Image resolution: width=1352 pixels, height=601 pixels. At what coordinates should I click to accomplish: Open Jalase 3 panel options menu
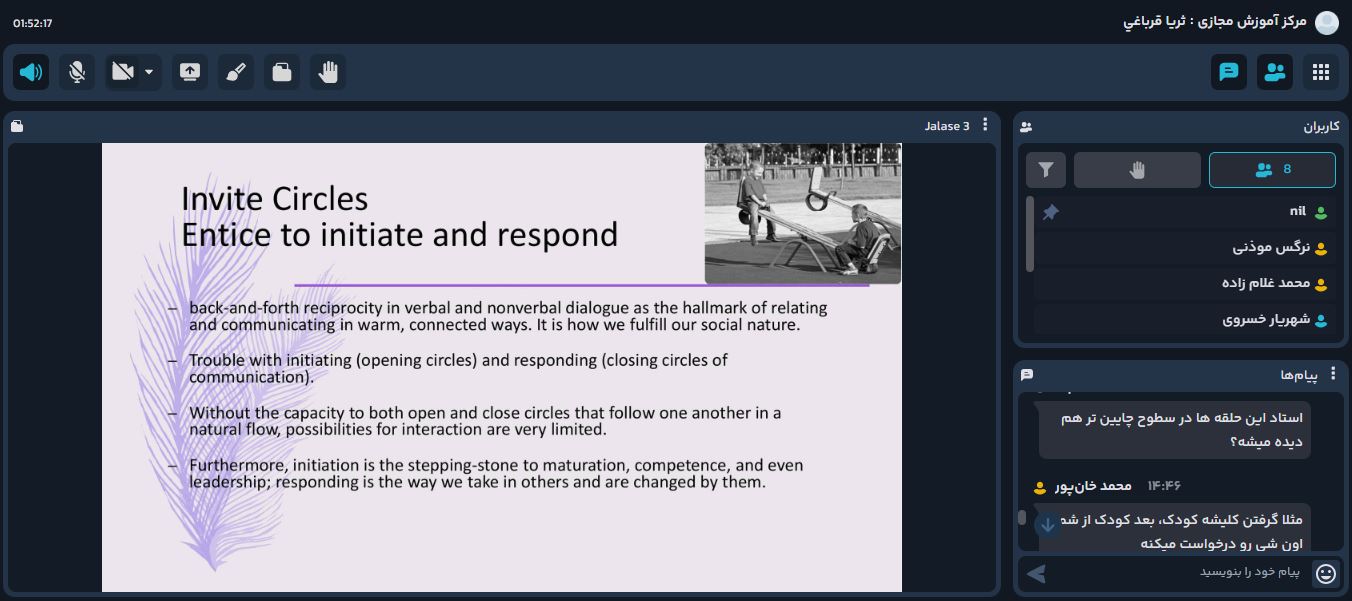pyautogui.click(x=985, y=125)
